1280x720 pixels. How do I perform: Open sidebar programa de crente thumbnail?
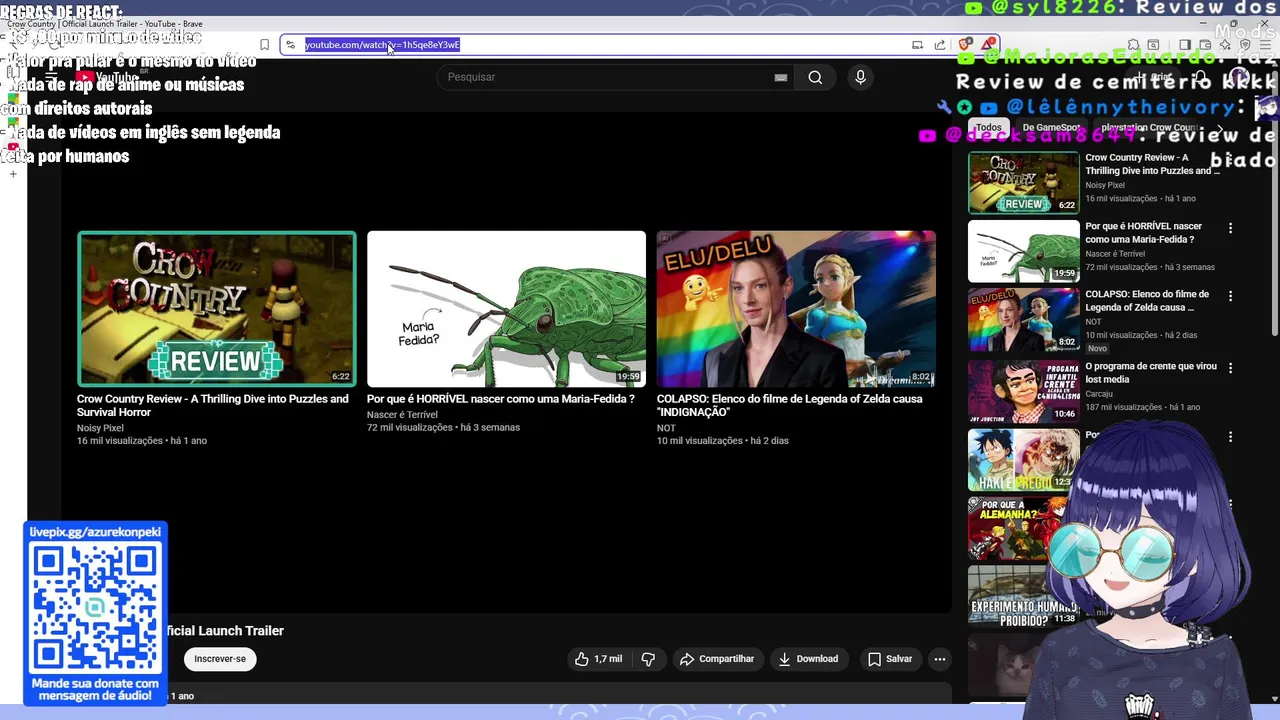pos(1023,391)
